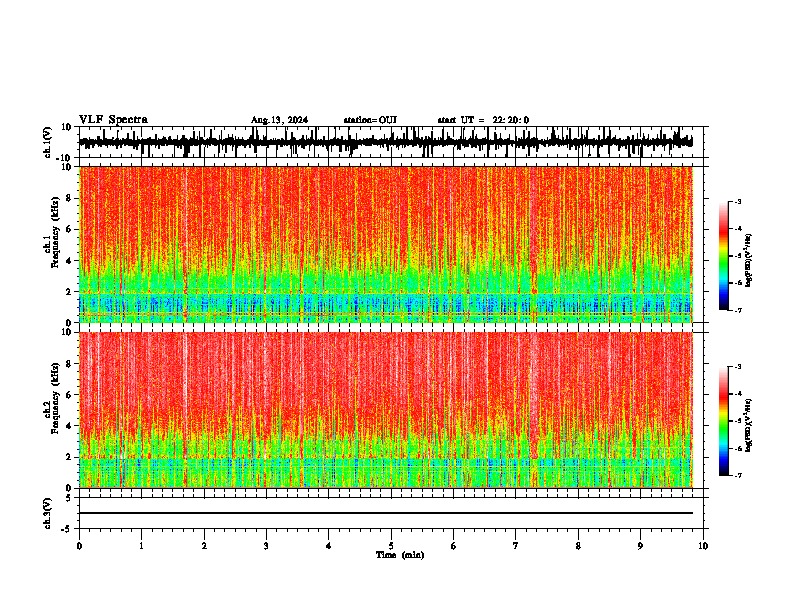This screenshot has width=792, height=612.
Task: Click the "VLF Spectra" title text
Action: coord(113,120)
